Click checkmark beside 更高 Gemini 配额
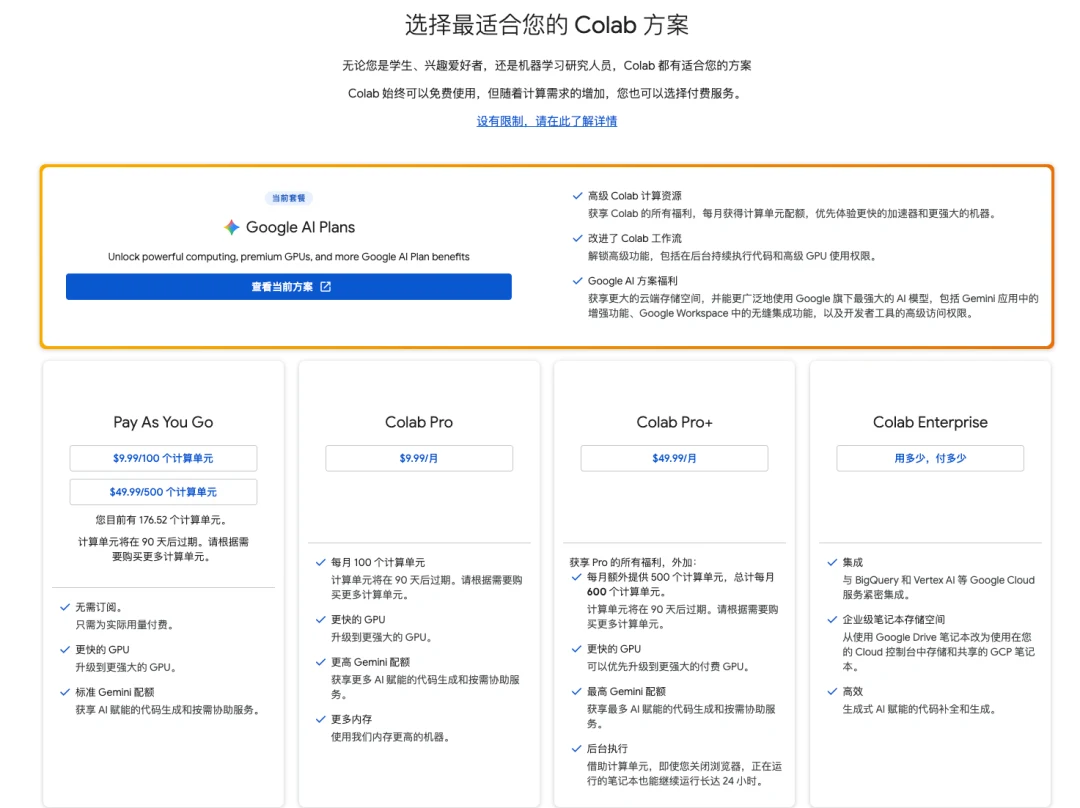This screenshot has width=1080, height=808. point(320,662)
